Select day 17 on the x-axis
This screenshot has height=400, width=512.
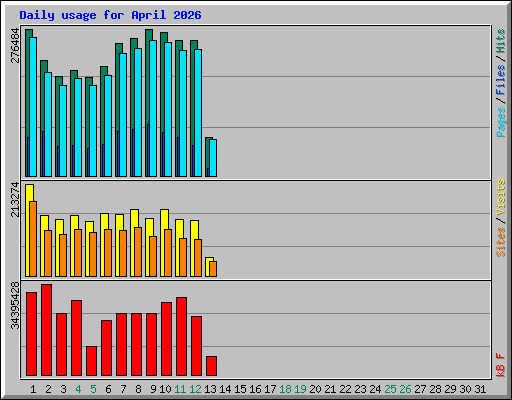point(270,389)
